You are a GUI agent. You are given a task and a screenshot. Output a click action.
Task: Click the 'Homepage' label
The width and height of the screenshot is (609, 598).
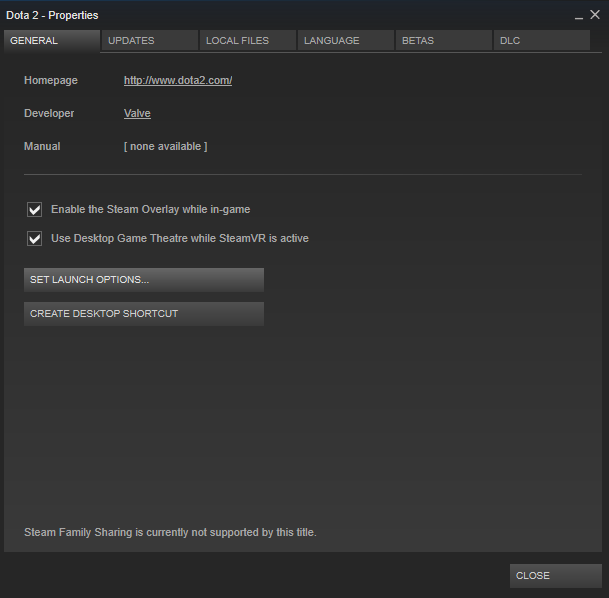pyautogui.click(x=51, y=80)
